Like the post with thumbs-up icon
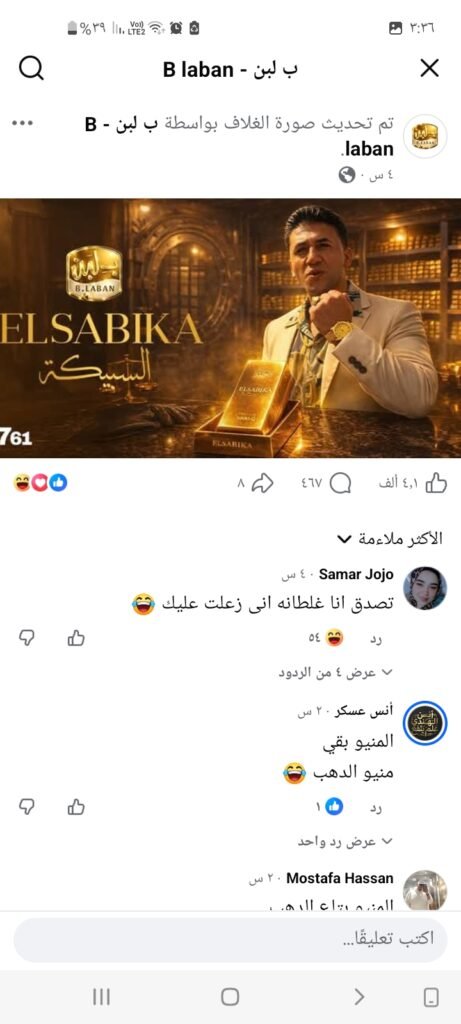 [x=436, y=483]
